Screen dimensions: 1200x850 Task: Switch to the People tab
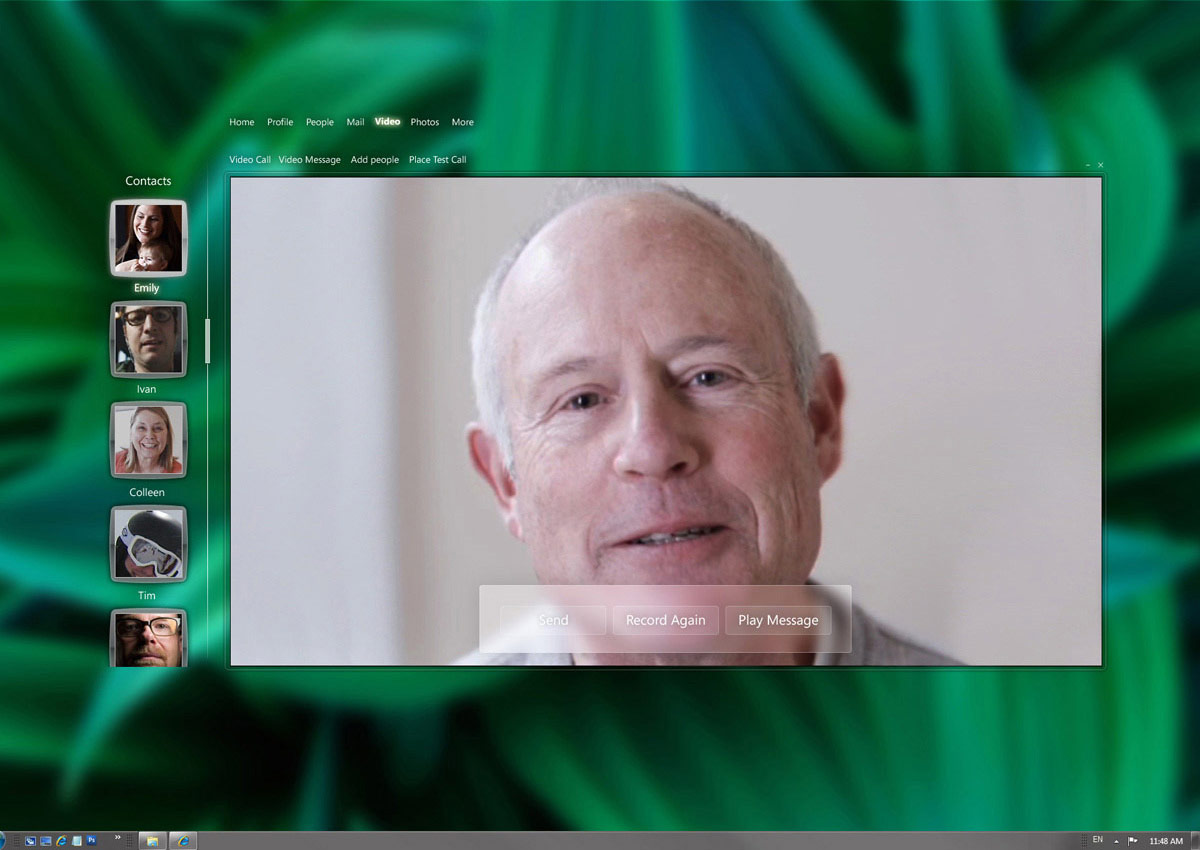click(x=320, y=122)
